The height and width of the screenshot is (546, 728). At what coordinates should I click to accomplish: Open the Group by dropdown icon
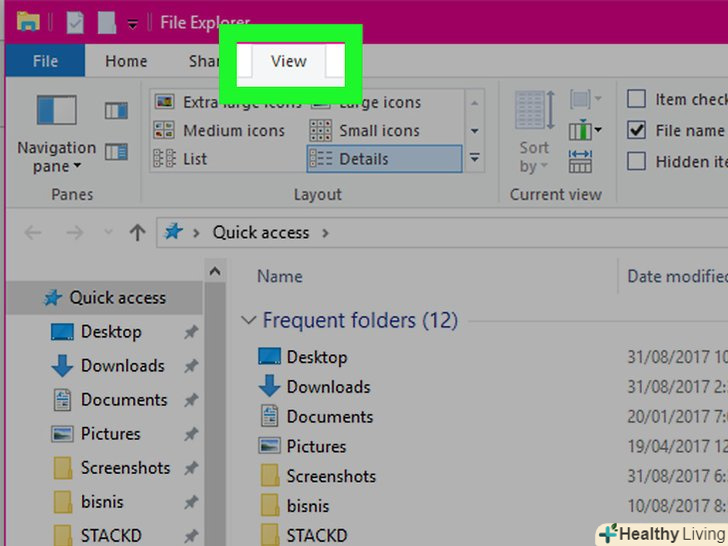(x=585, y=99)
